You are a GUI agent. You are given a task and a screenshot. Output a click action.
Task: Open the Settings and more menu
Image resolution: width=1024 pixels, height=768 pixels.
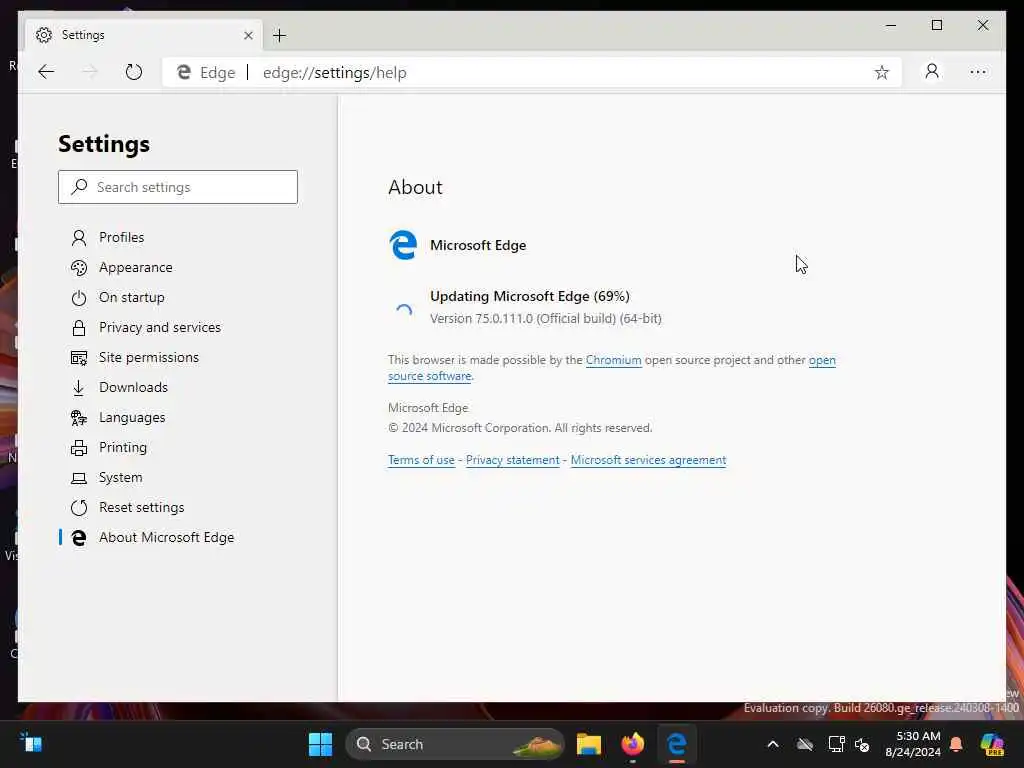tap(978, 72)
